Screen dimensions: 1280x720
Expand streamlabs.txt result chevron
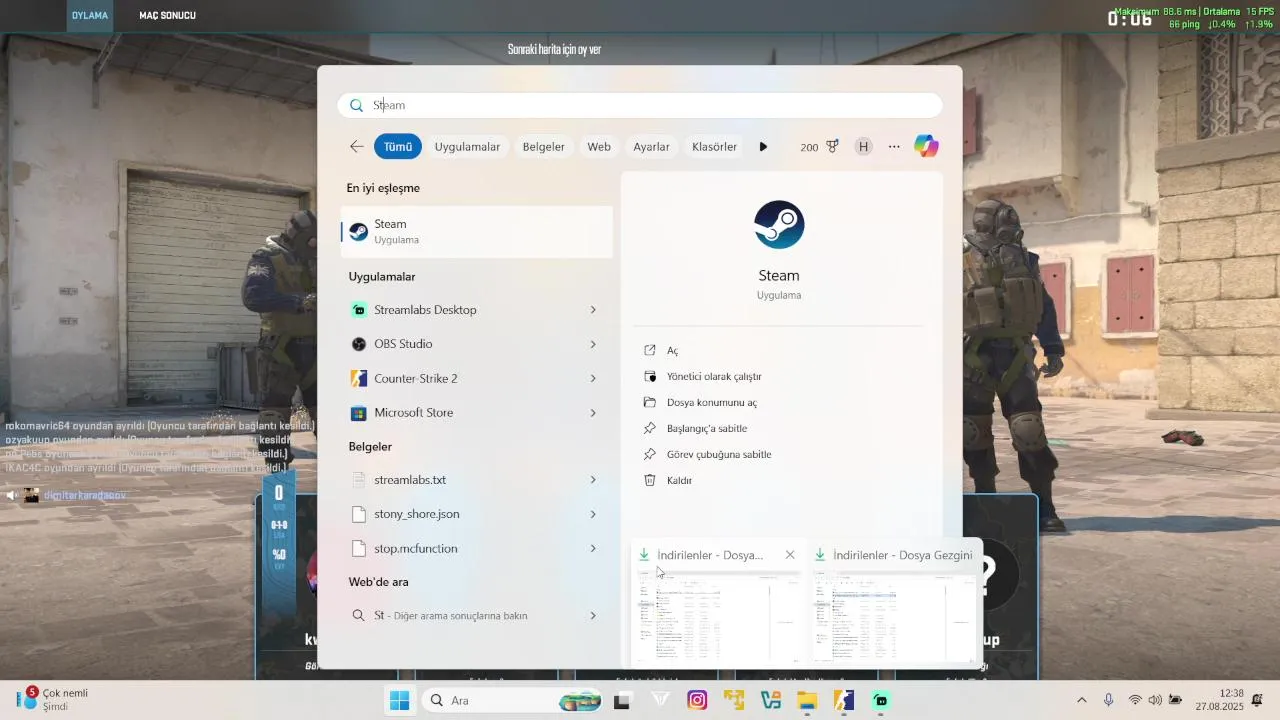coord(593,480)
